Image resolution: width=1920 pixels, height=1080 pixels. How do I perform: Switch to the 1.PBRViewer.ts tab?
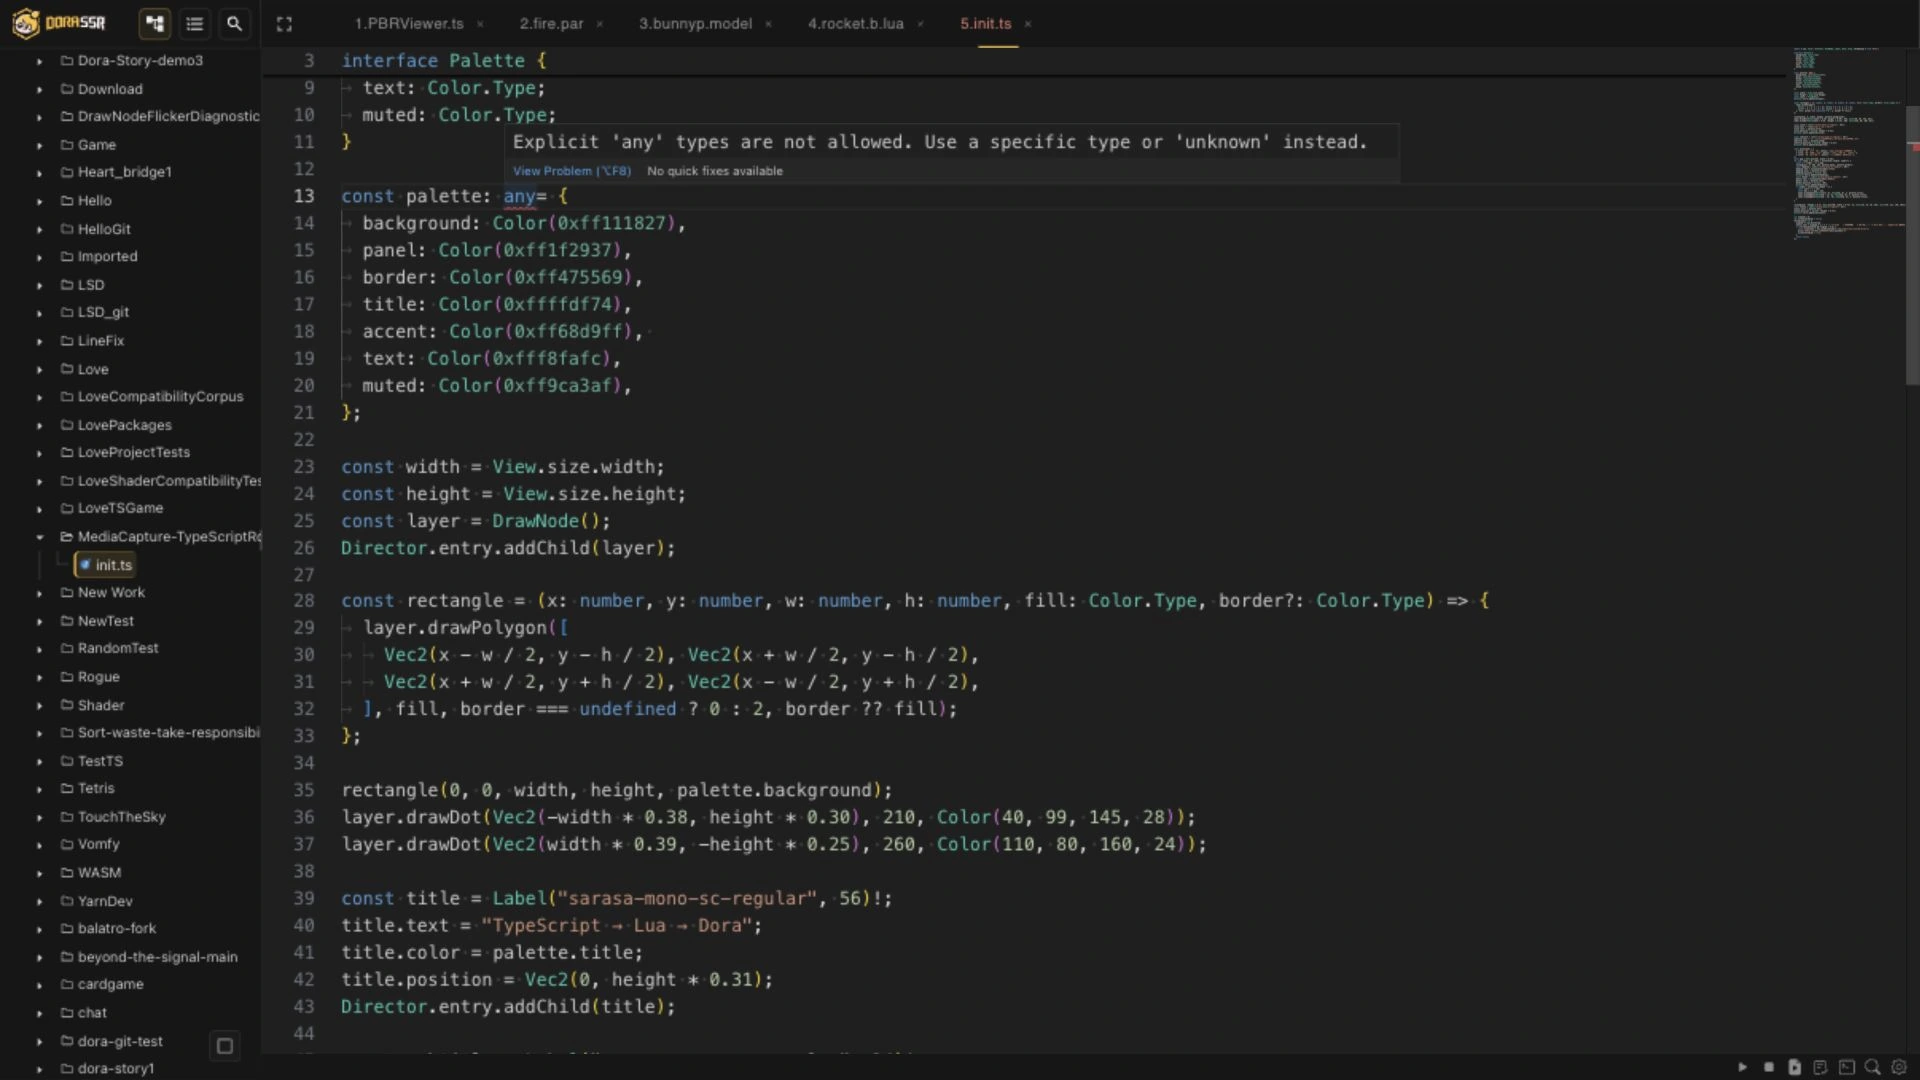[409, 23]
